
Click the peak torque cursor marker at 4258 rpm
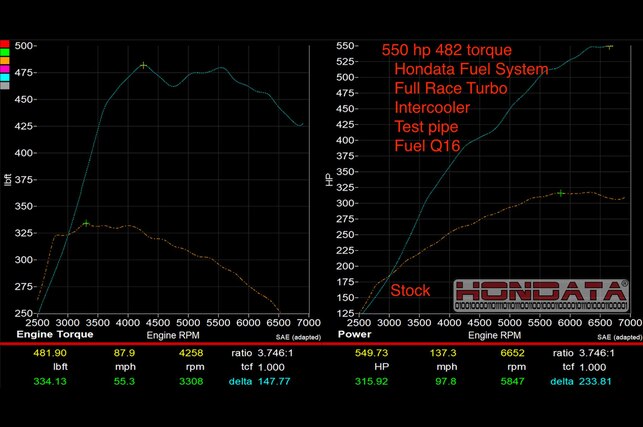pyautogui.click(x=143, y=65)
